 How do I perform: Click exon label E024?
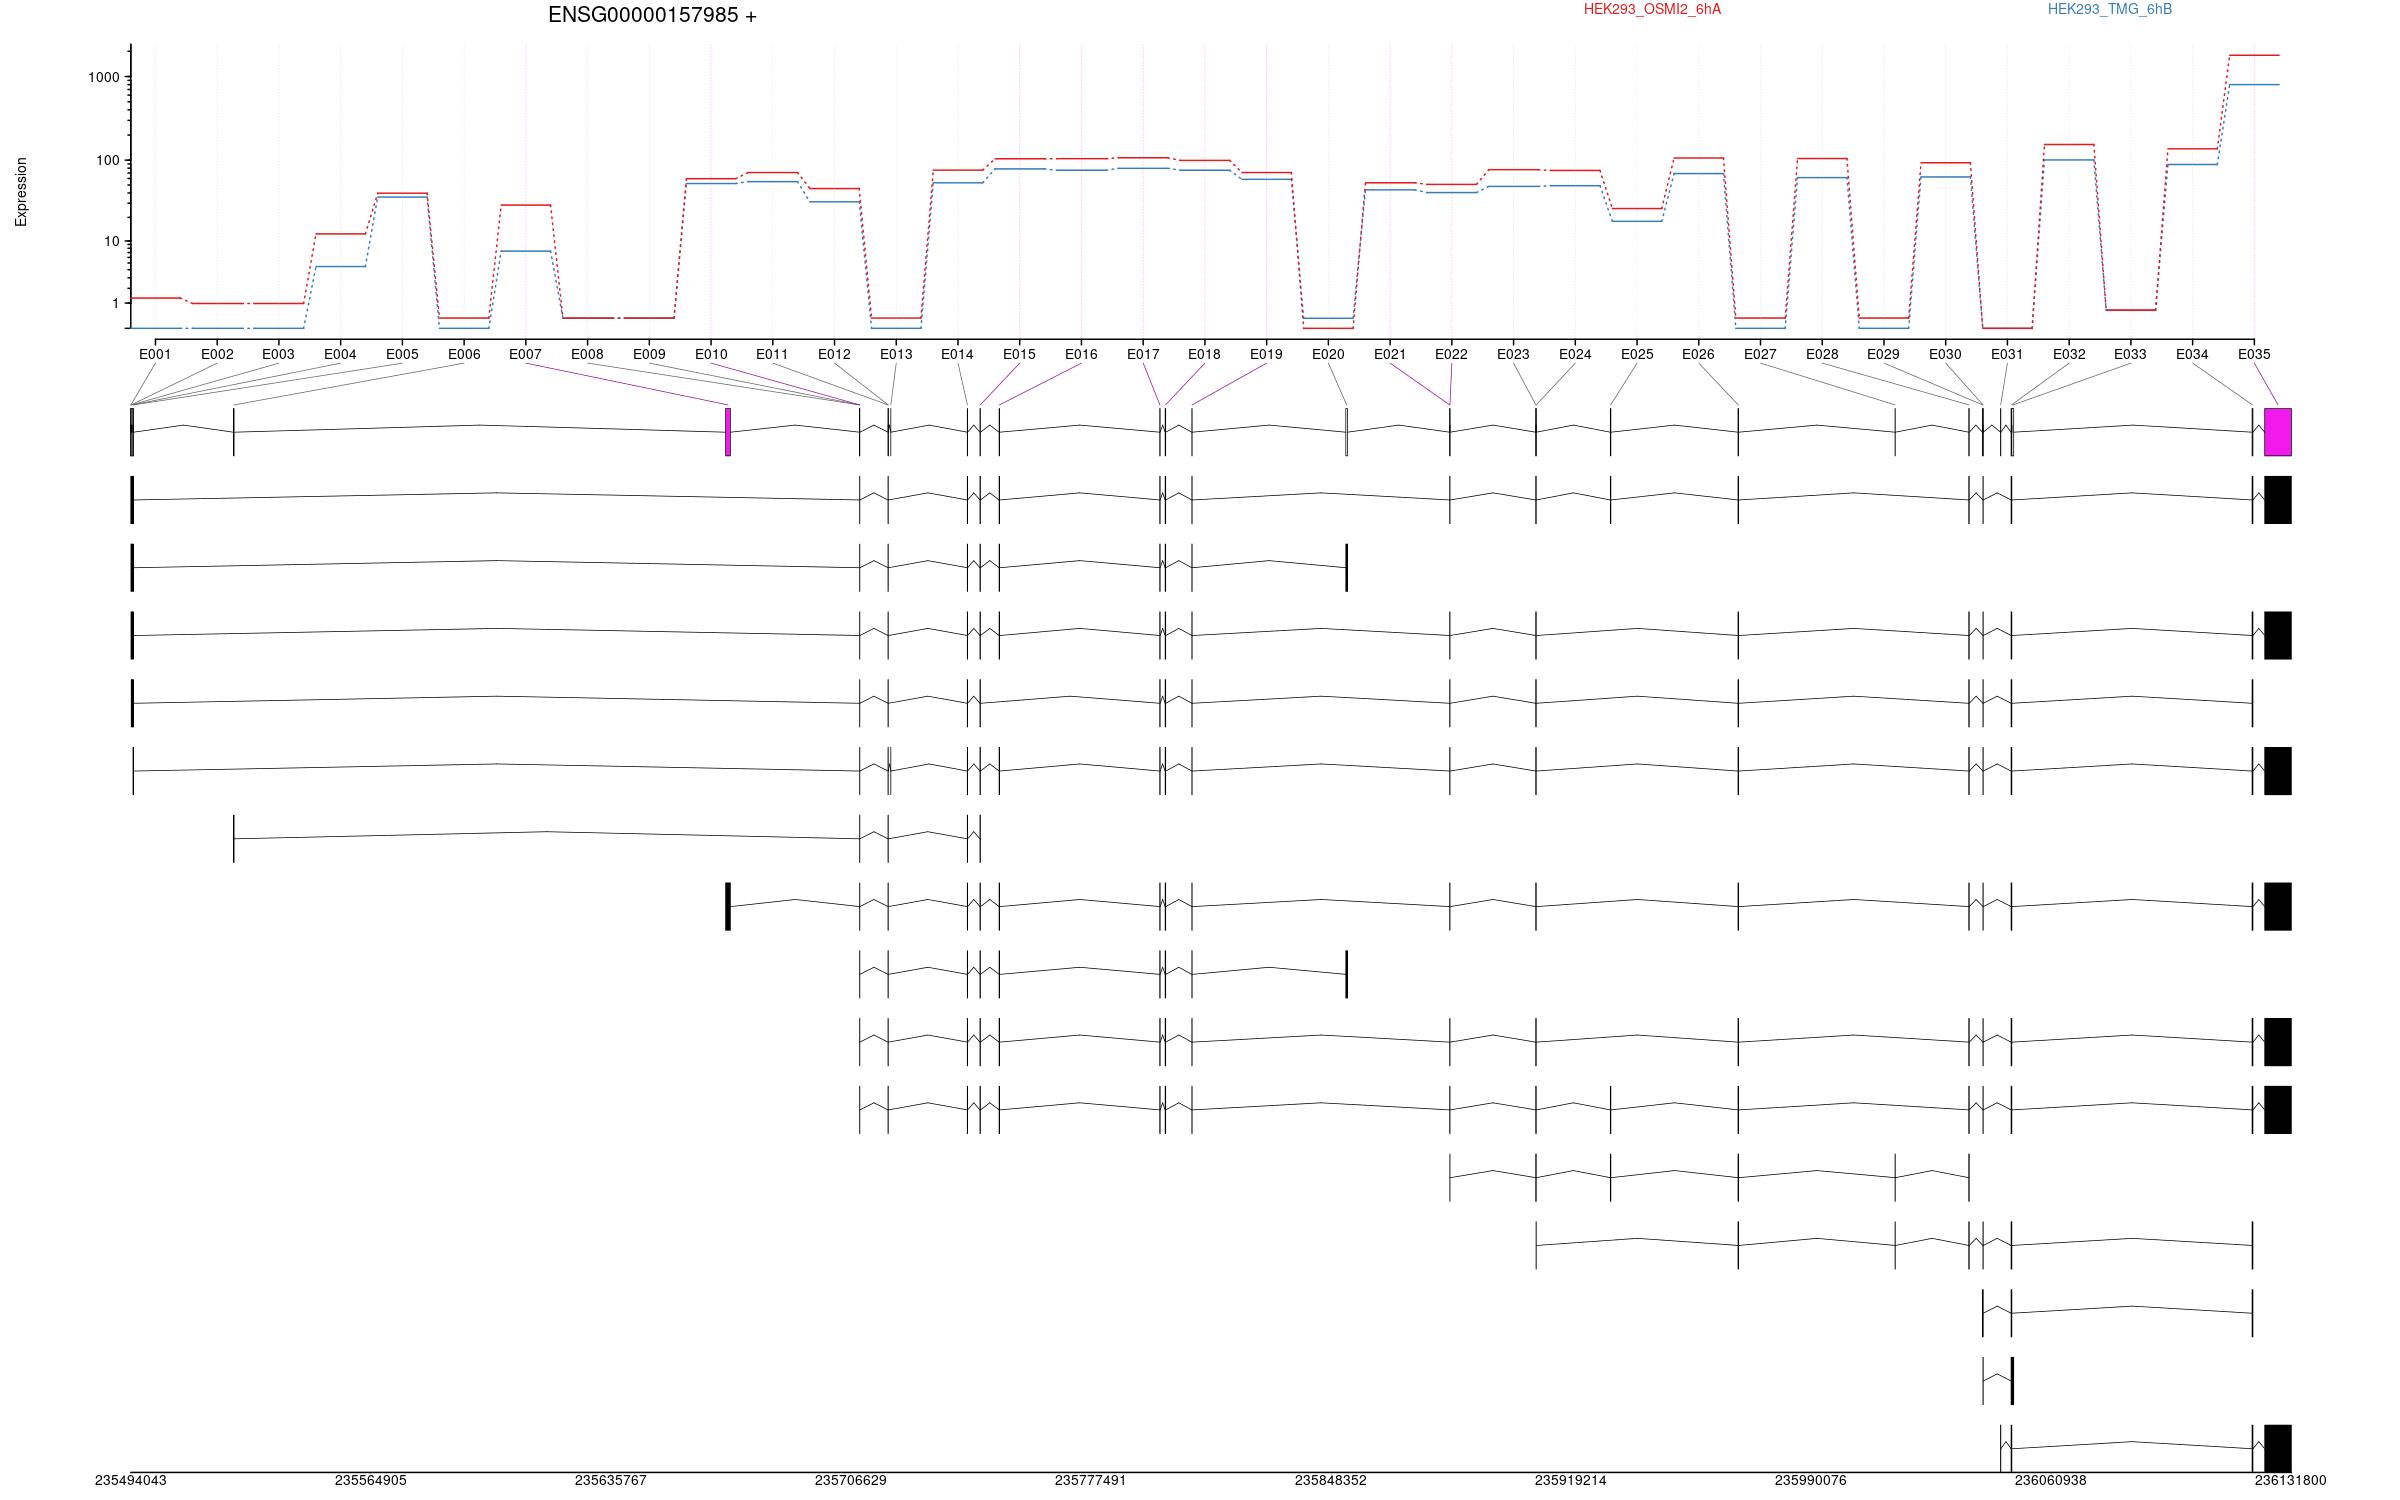(x=1575, y=354)
